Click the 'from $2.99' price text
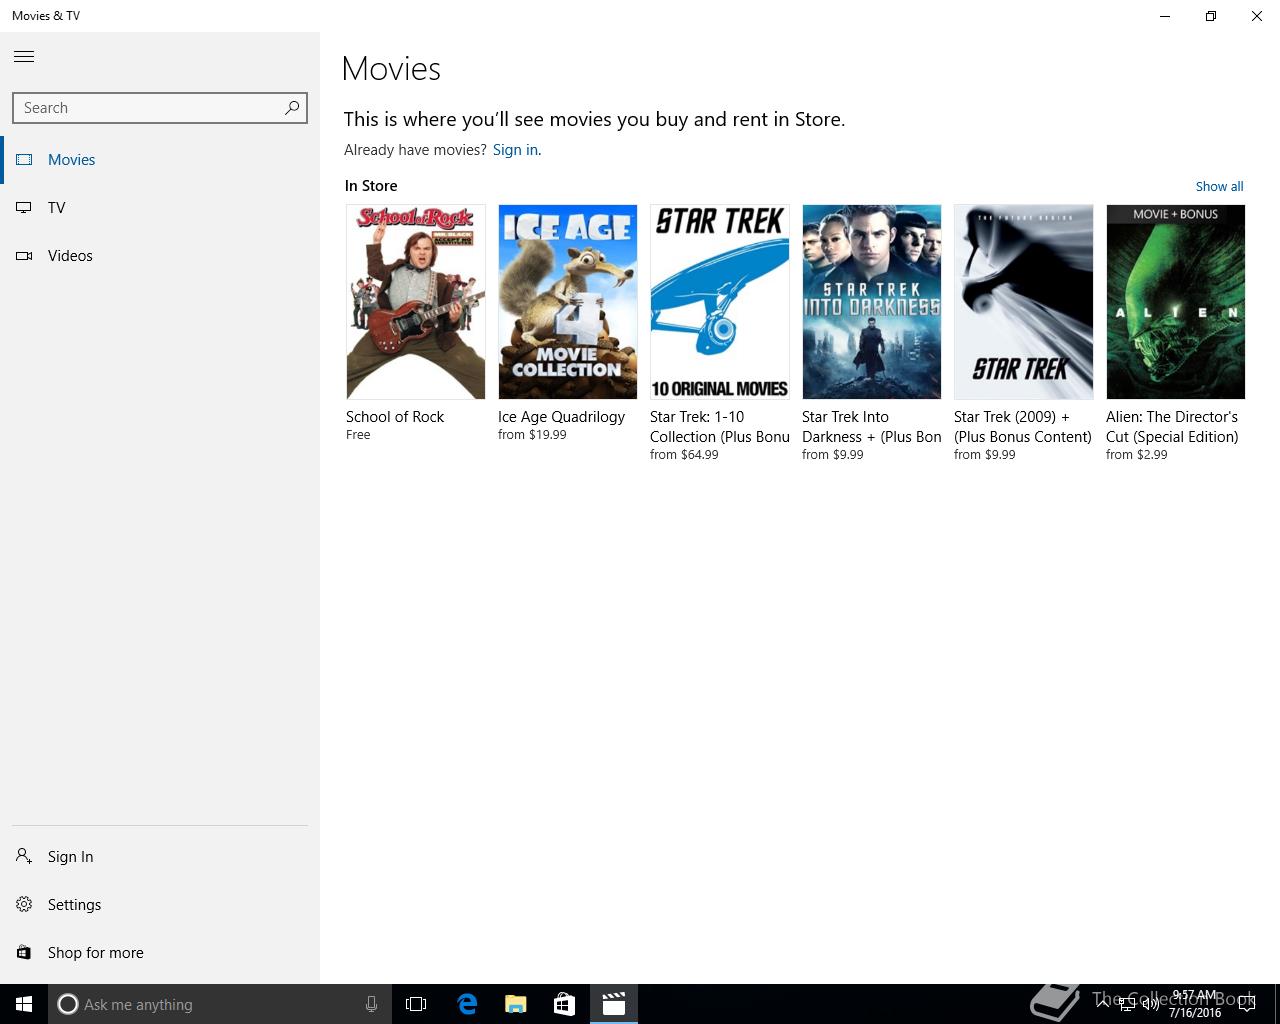Screen dimensions: 1280x1024 [1137, 455]
